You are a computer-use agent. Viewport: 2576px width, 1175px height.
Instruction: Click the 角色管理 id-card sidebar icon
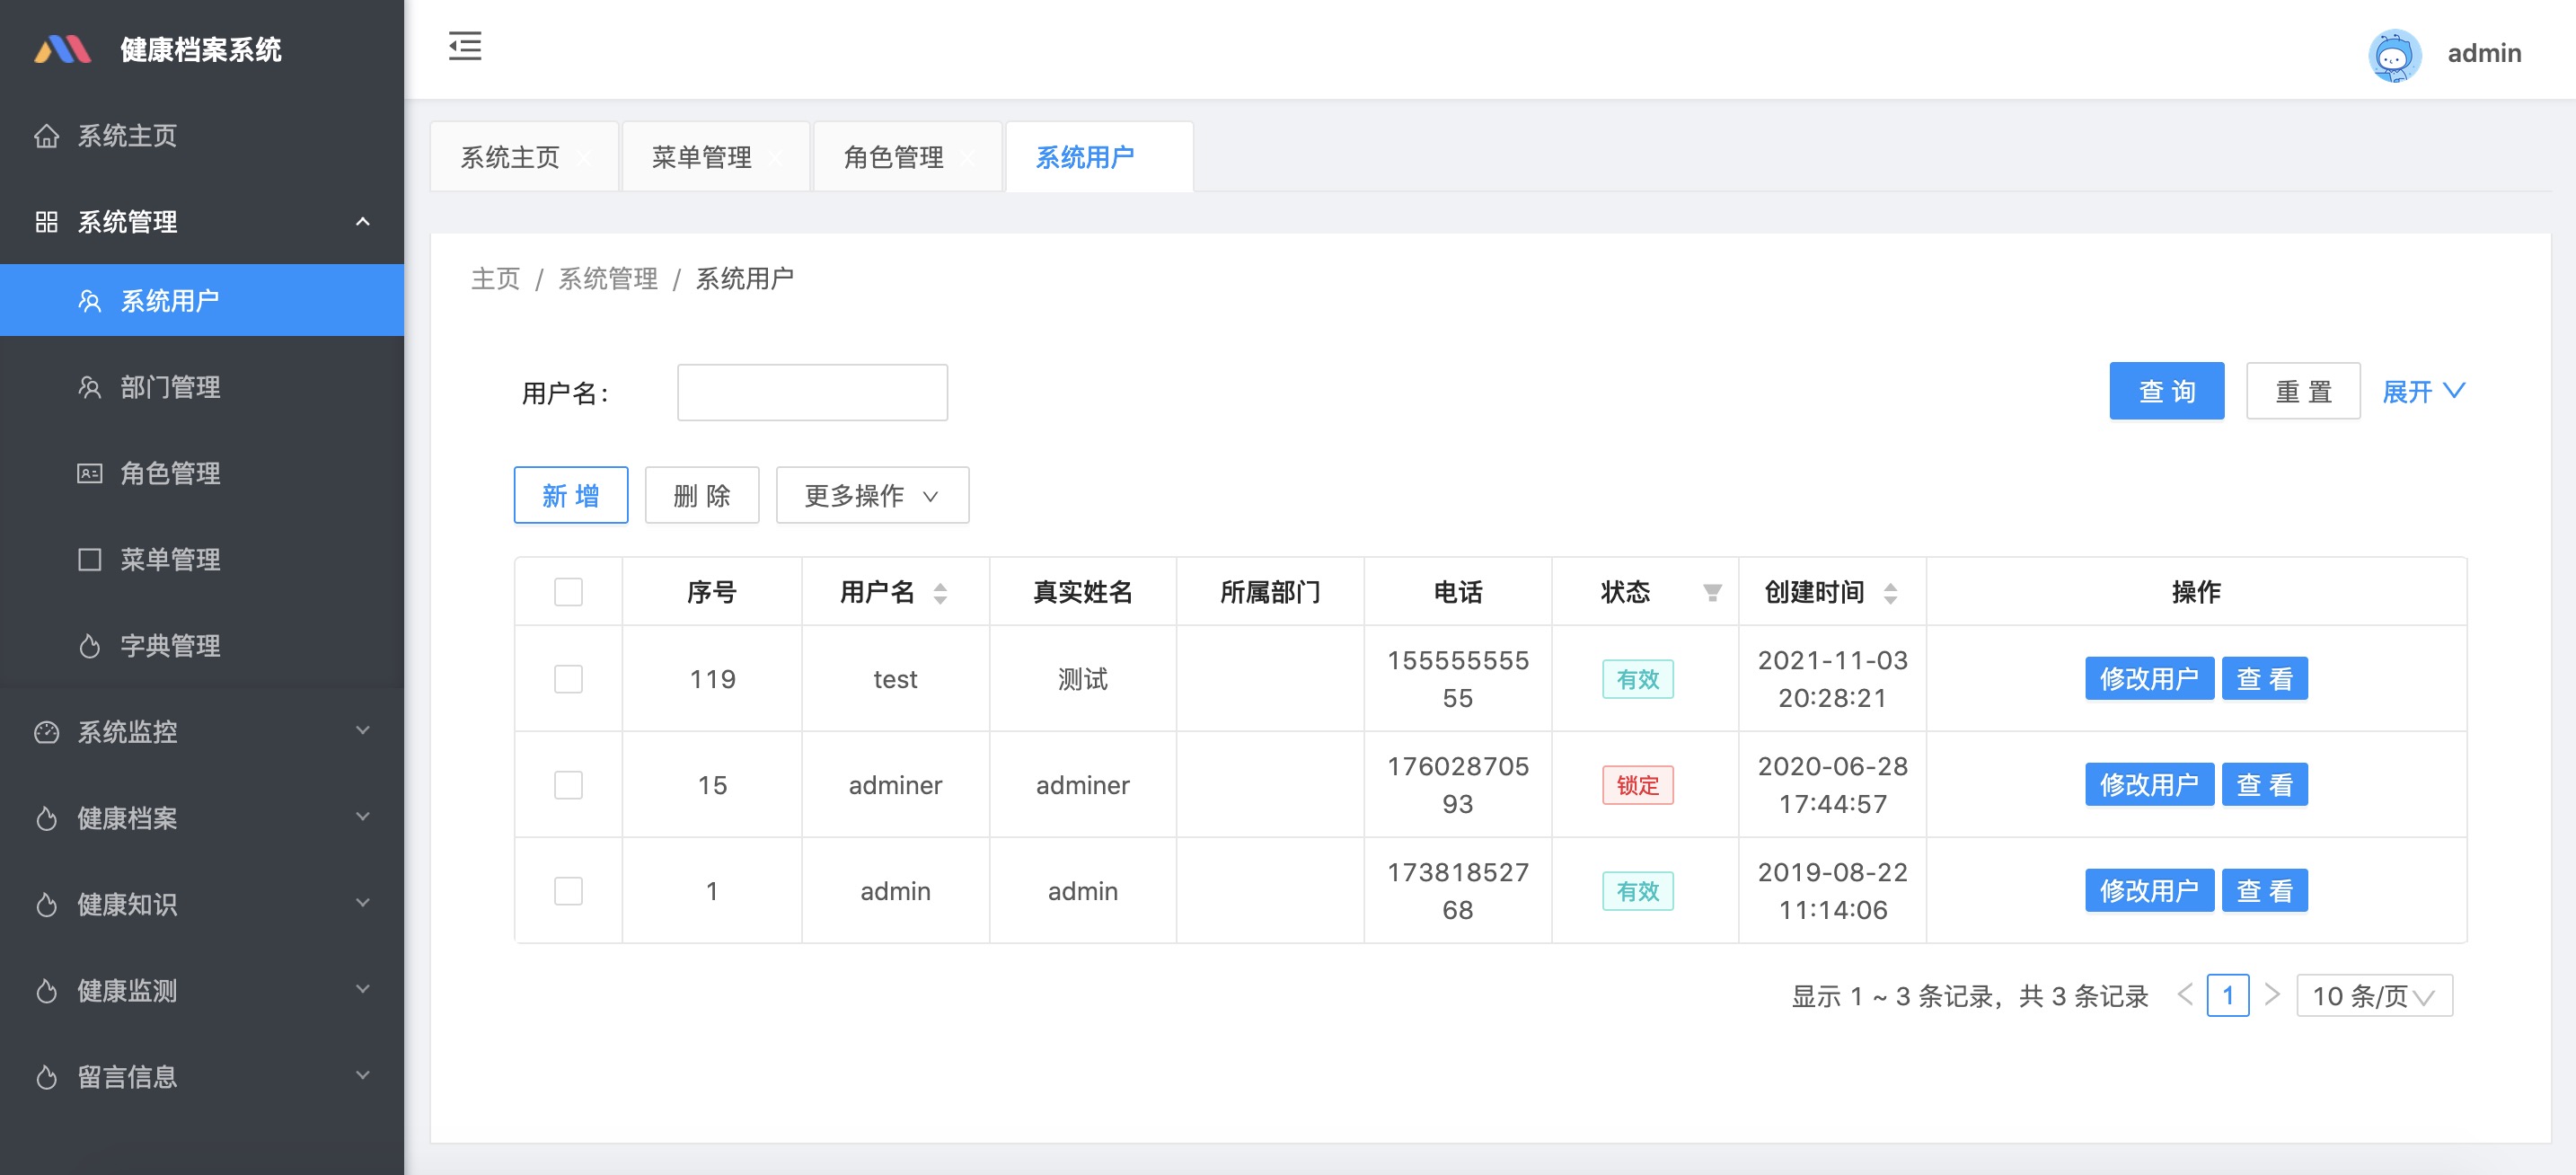pyautogui.click(x=90, y=473)
